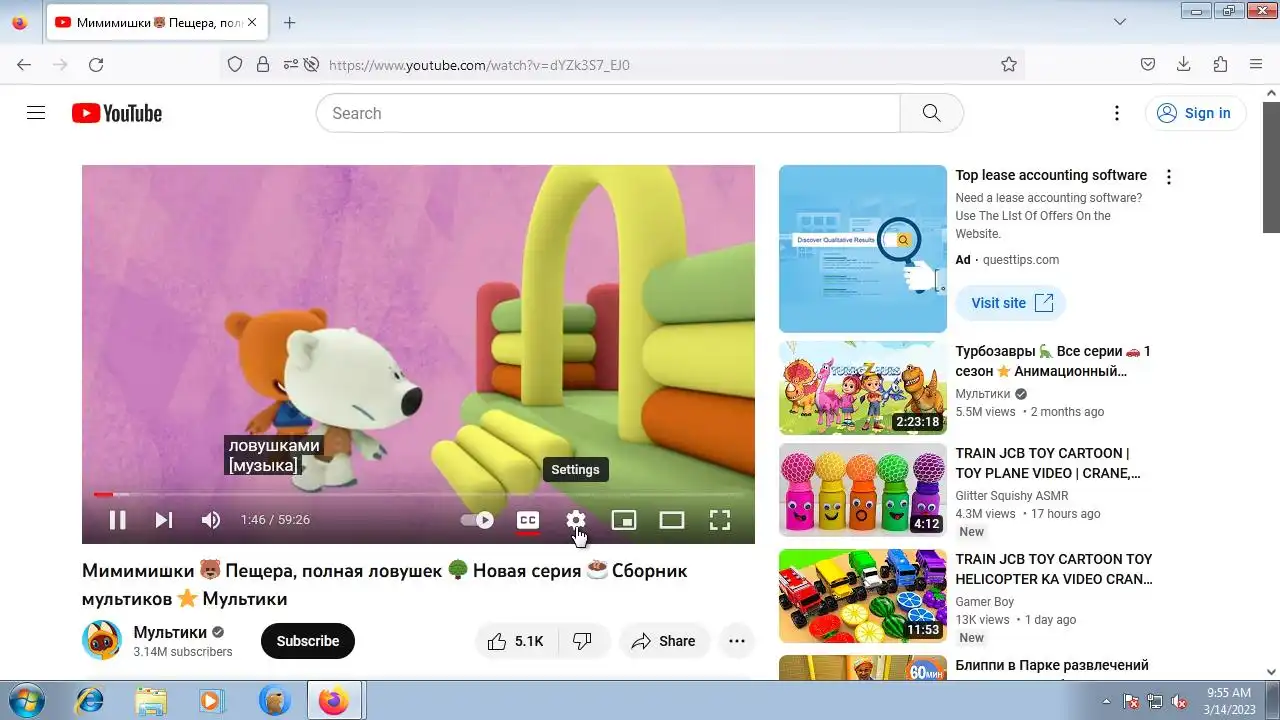Viewport: 1280px width, 720px height.
Task: Open 4:12 Glitter Squishy video thumbnail
Action: (x=863, y=490)
